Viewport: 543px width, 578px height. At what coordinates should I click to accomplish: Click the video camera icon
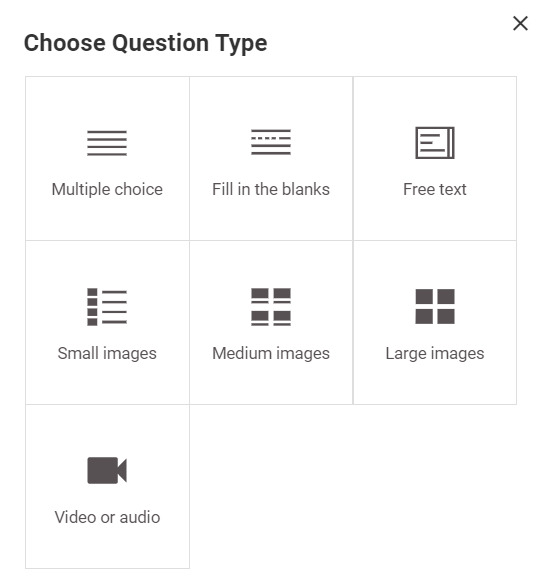pyautogui.click(x=107, y=470)
